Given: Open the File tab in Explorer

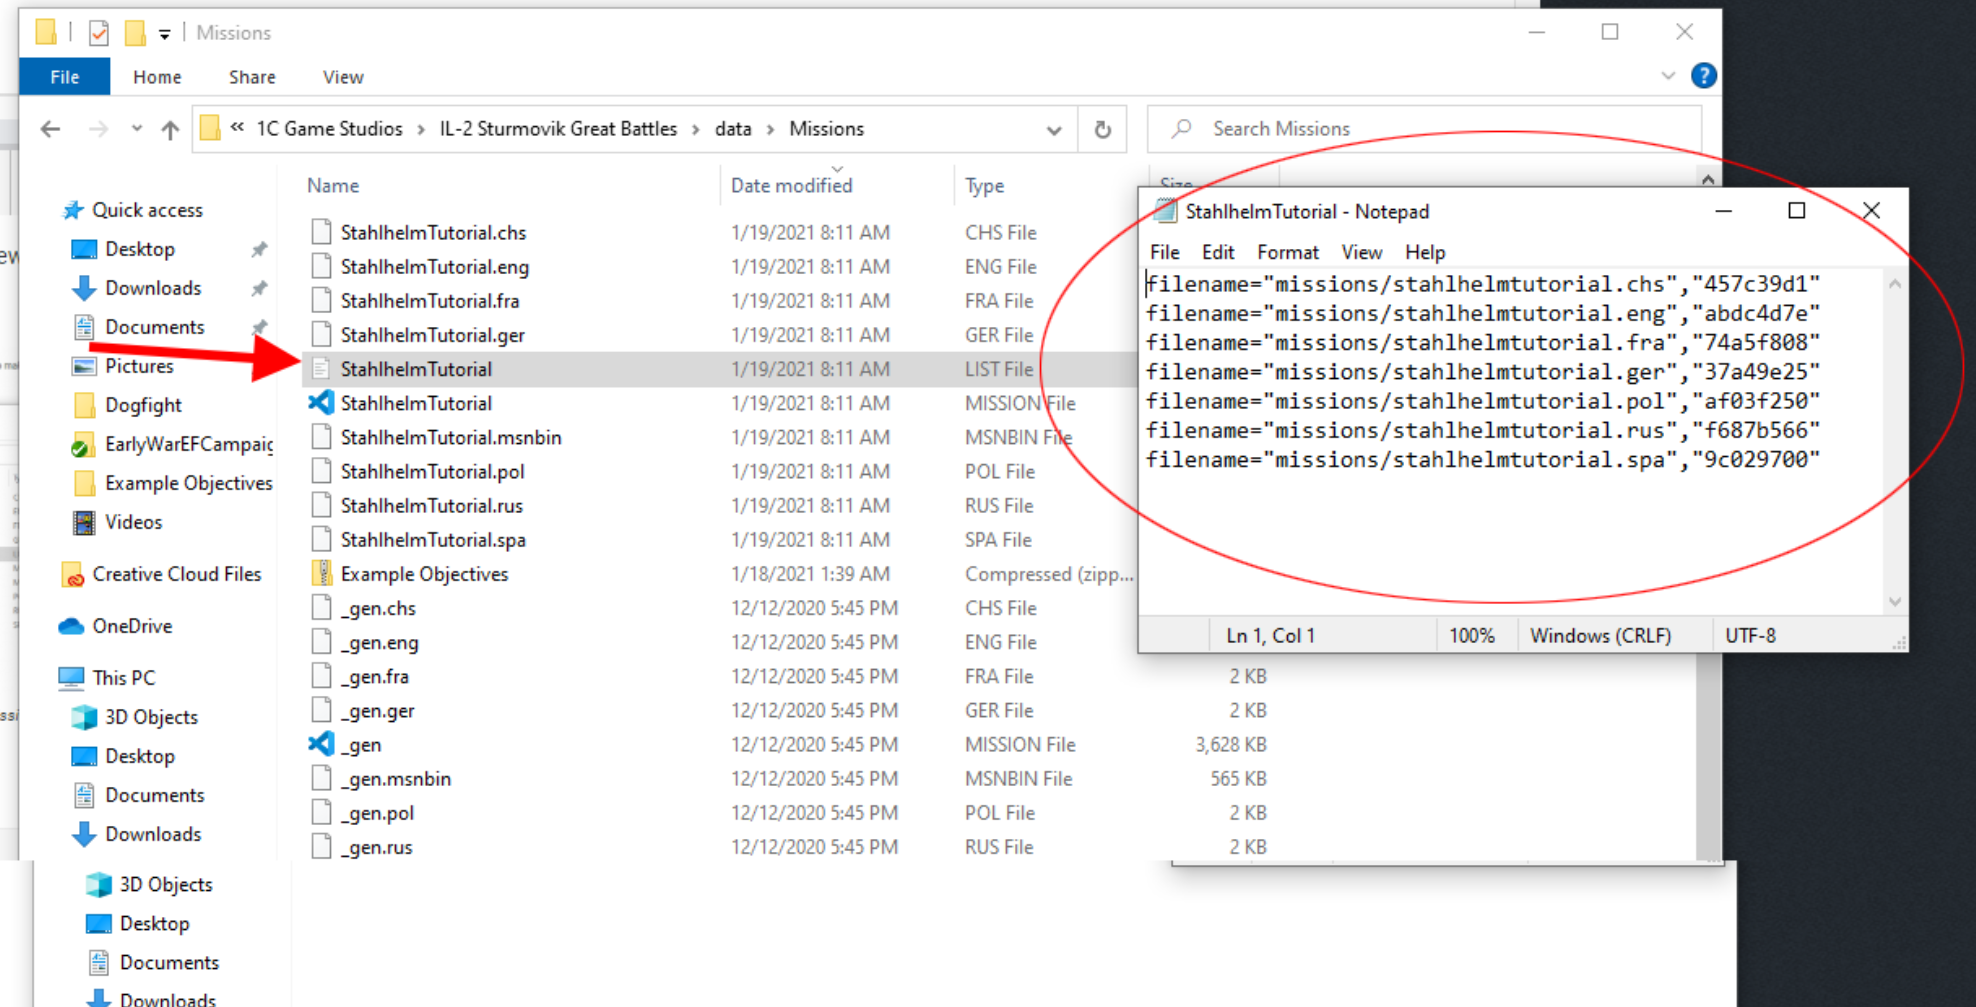Looking at the screenshot, I should click(65, 77).
